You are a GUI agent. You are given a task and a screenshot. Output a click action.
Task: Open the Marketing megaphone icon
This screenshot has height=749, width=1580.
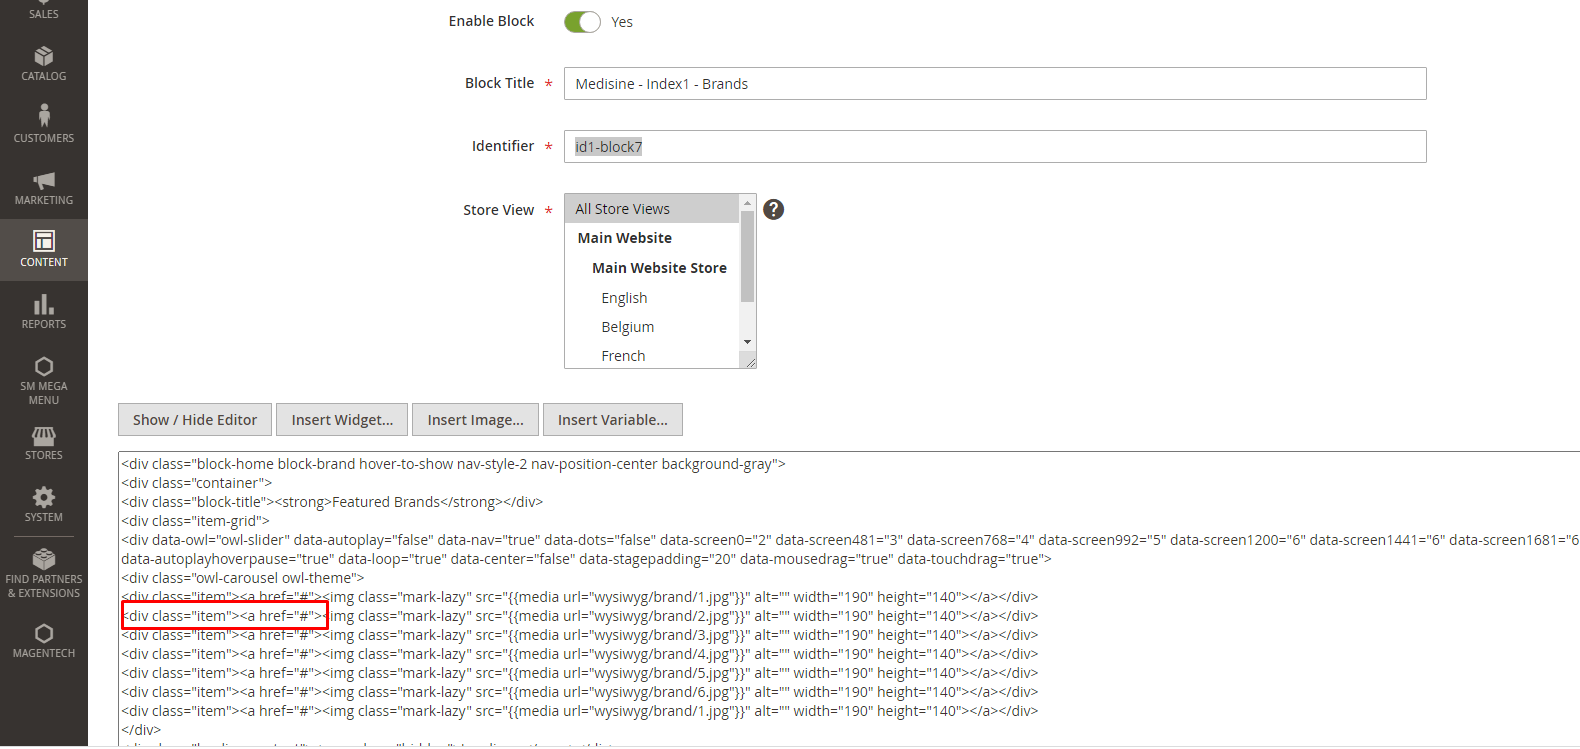[44, 180]
